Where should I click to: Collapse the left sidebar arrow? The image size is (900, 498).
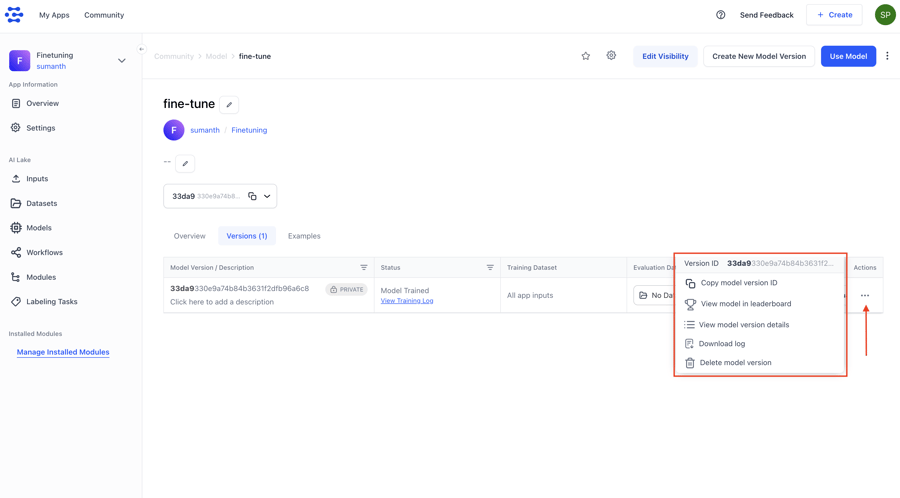pos(141,49)
